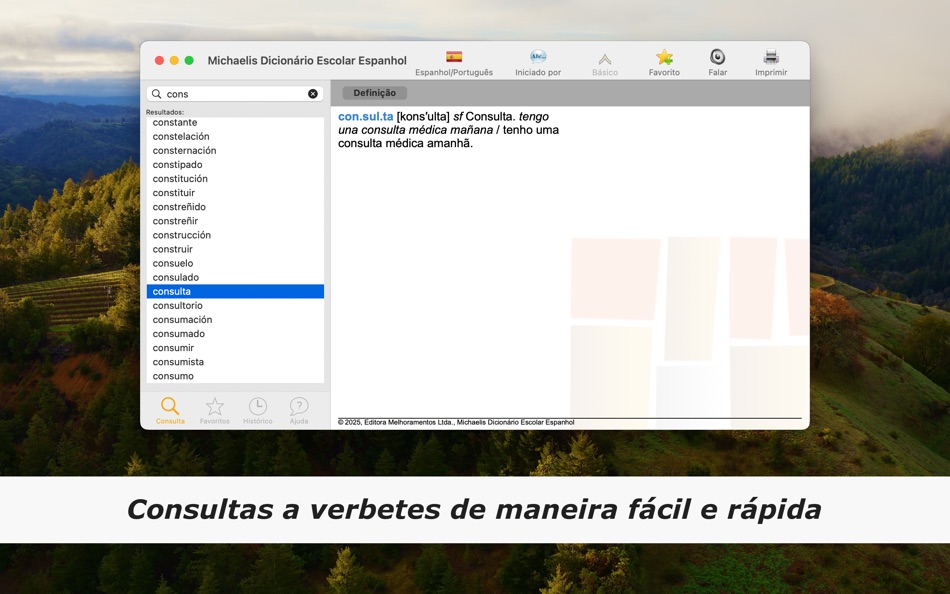Maximize the window with green button
950x594 pixels.
189,61
